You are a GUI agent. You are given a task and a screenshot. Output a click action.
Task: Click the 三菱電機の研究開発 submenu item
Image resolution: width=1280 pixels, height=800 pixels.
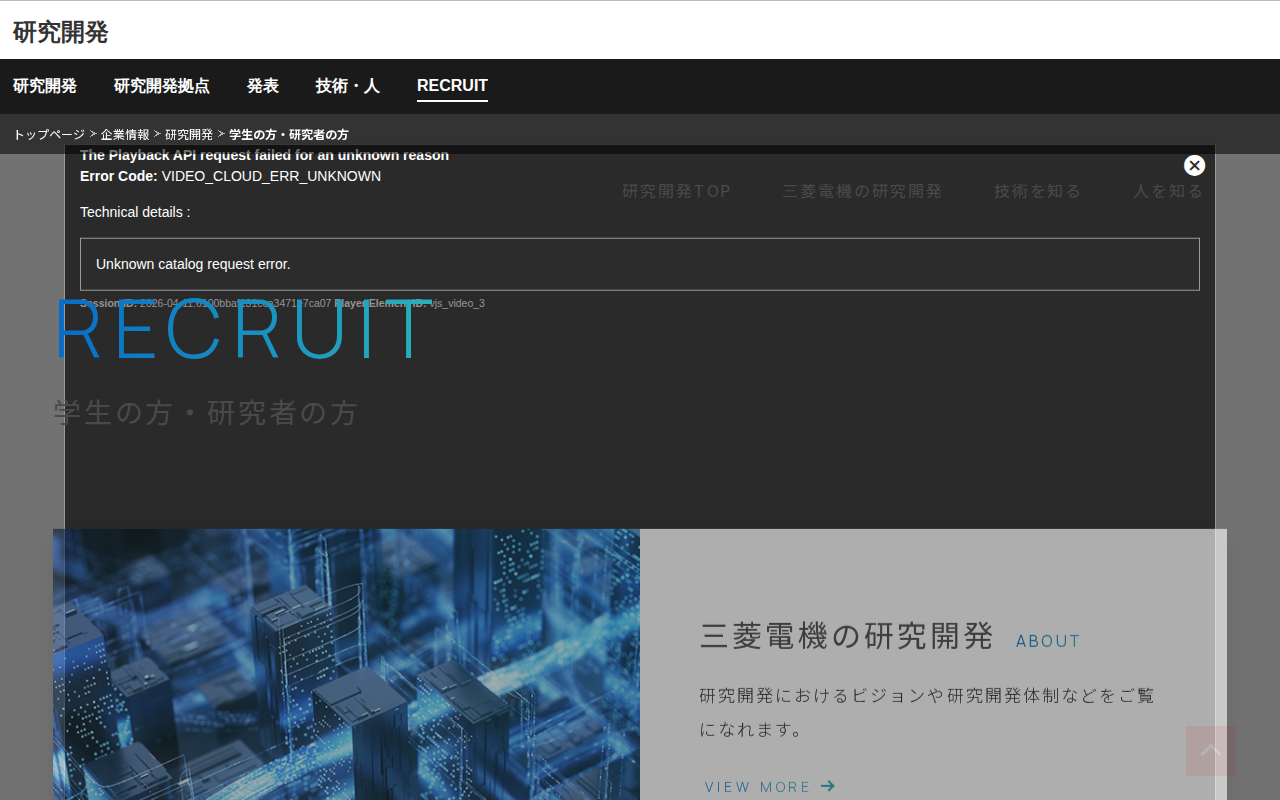[863, 191]
